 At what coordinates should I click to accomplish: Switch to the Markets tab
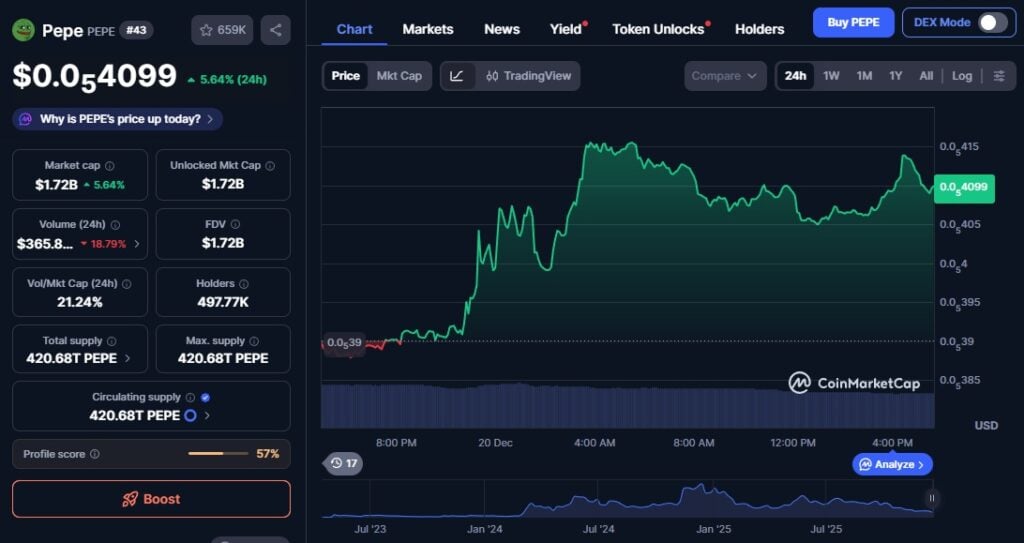pos(428,29)
